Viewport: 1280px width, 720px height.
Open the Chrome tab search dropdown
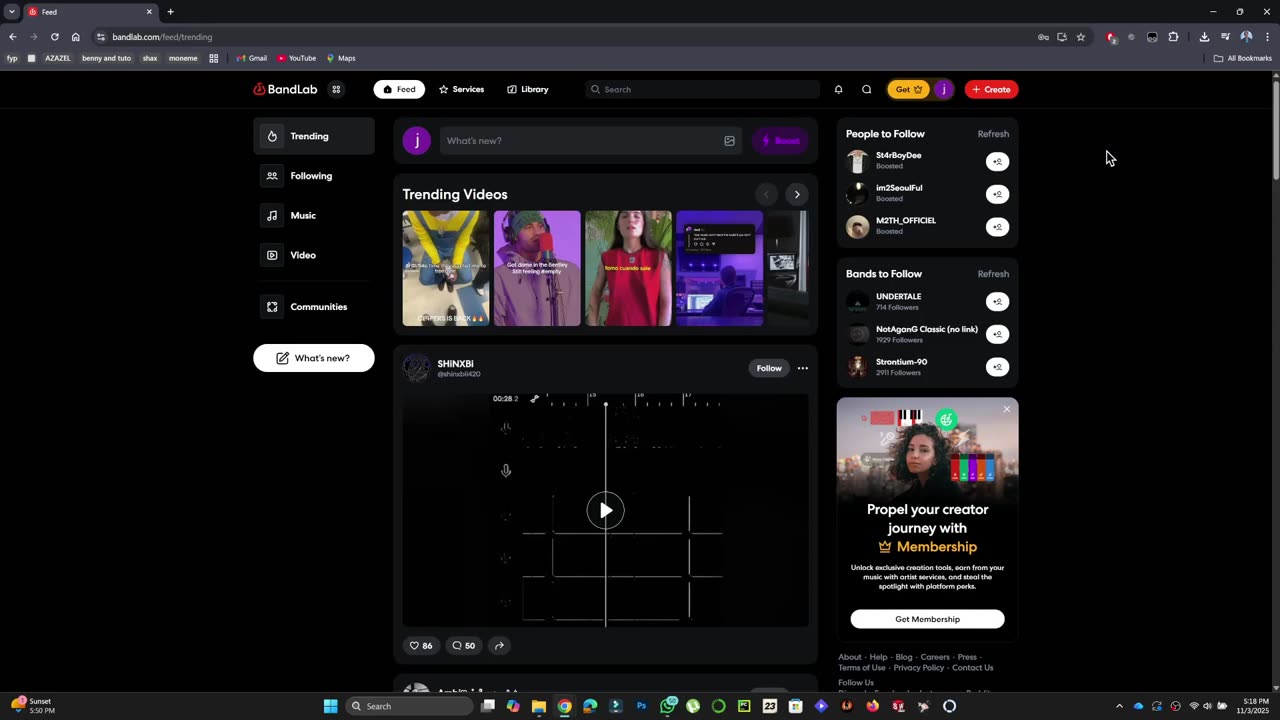pyautogui.click(x=11, y=12)
